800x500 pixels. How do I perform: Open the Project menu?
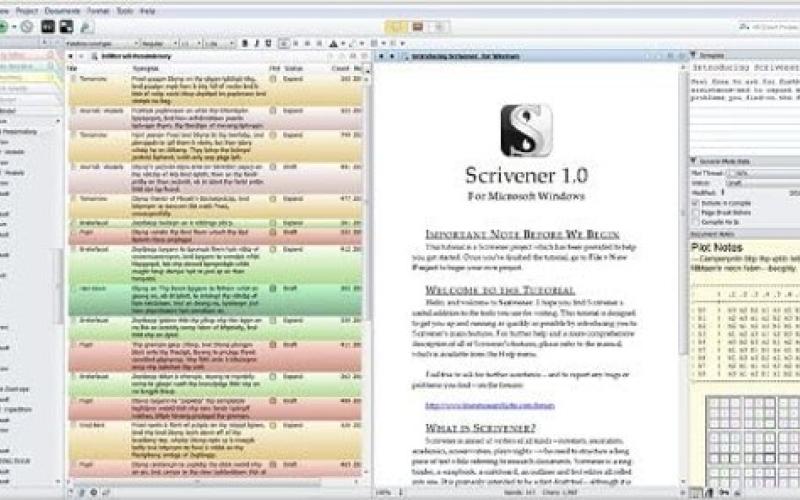point(27,11)
